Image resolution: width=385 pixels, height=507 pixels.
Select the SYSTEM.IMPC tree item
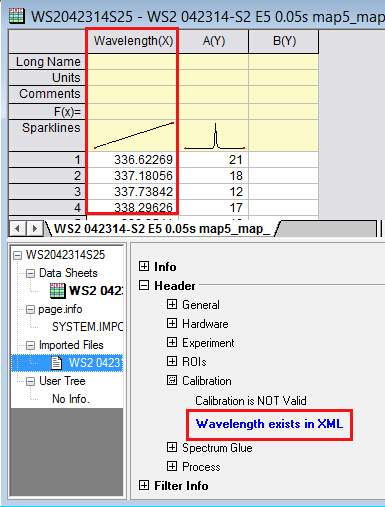tap(87, 327)
